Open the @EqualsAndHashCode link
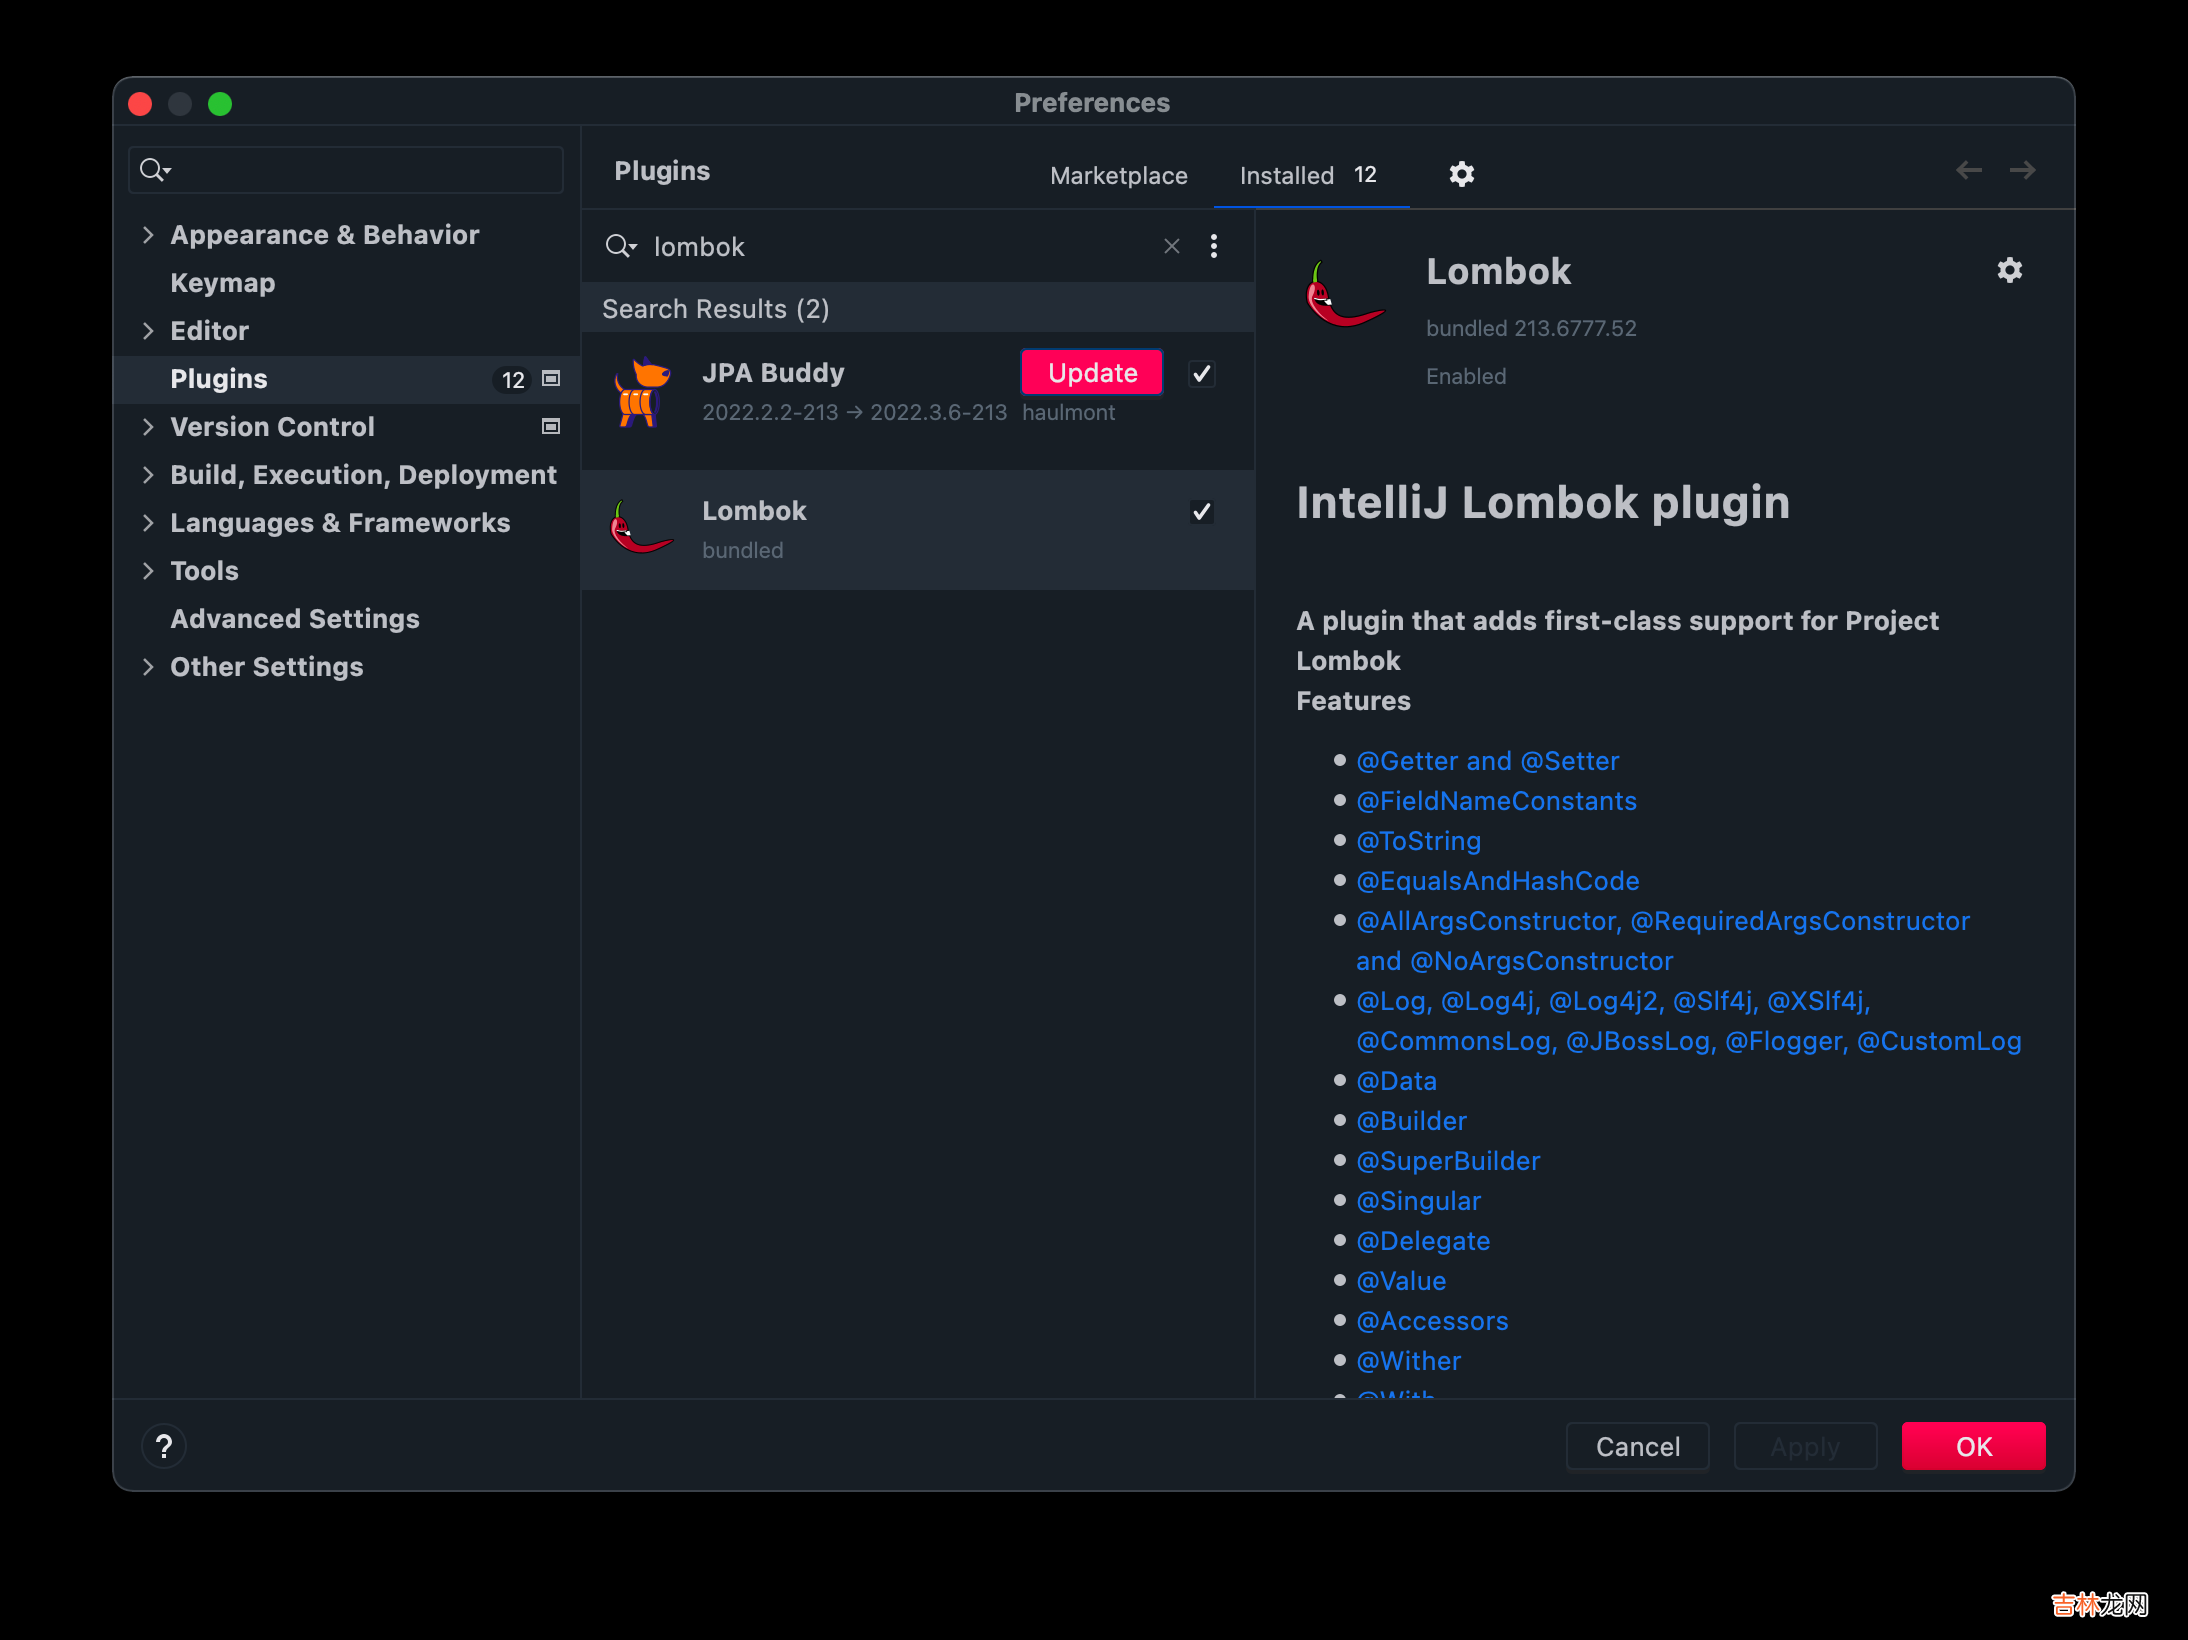 (x=1497, y=881)
